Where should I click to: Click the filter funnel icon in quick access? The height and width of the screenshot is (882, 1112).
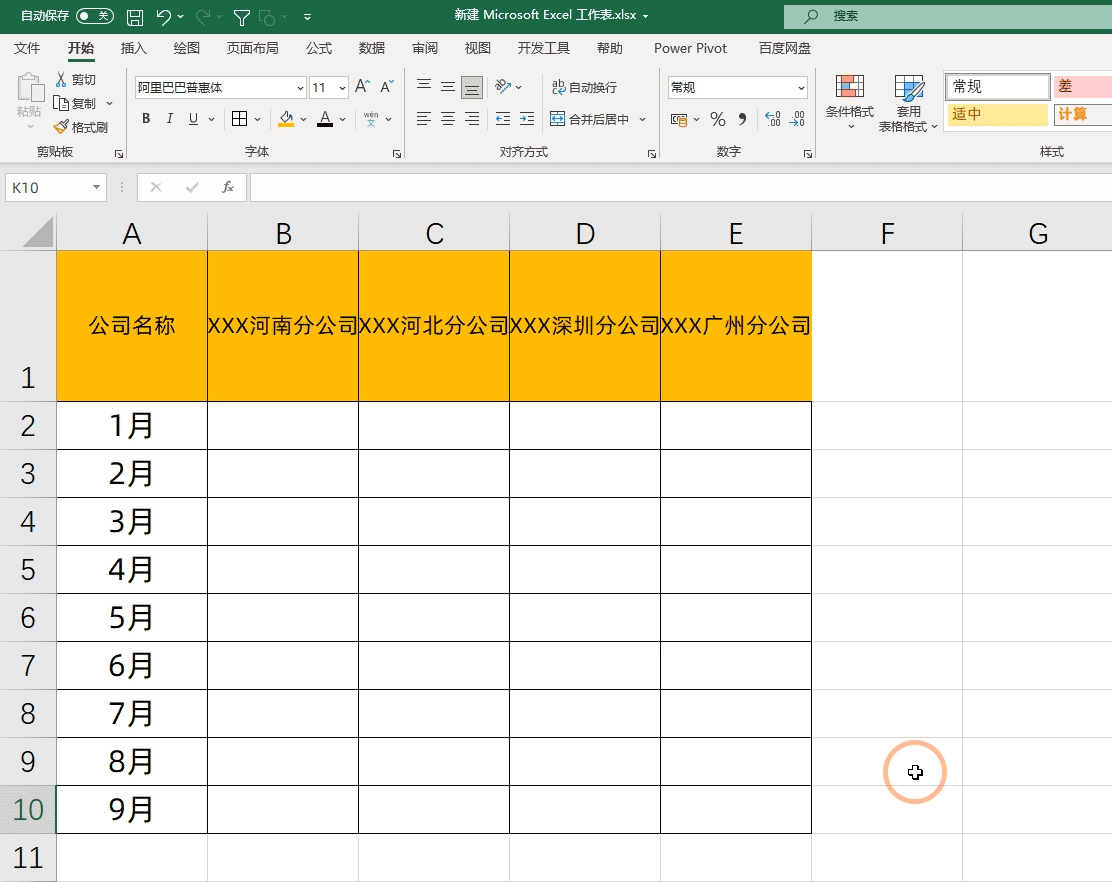click(x=242, y=17)
